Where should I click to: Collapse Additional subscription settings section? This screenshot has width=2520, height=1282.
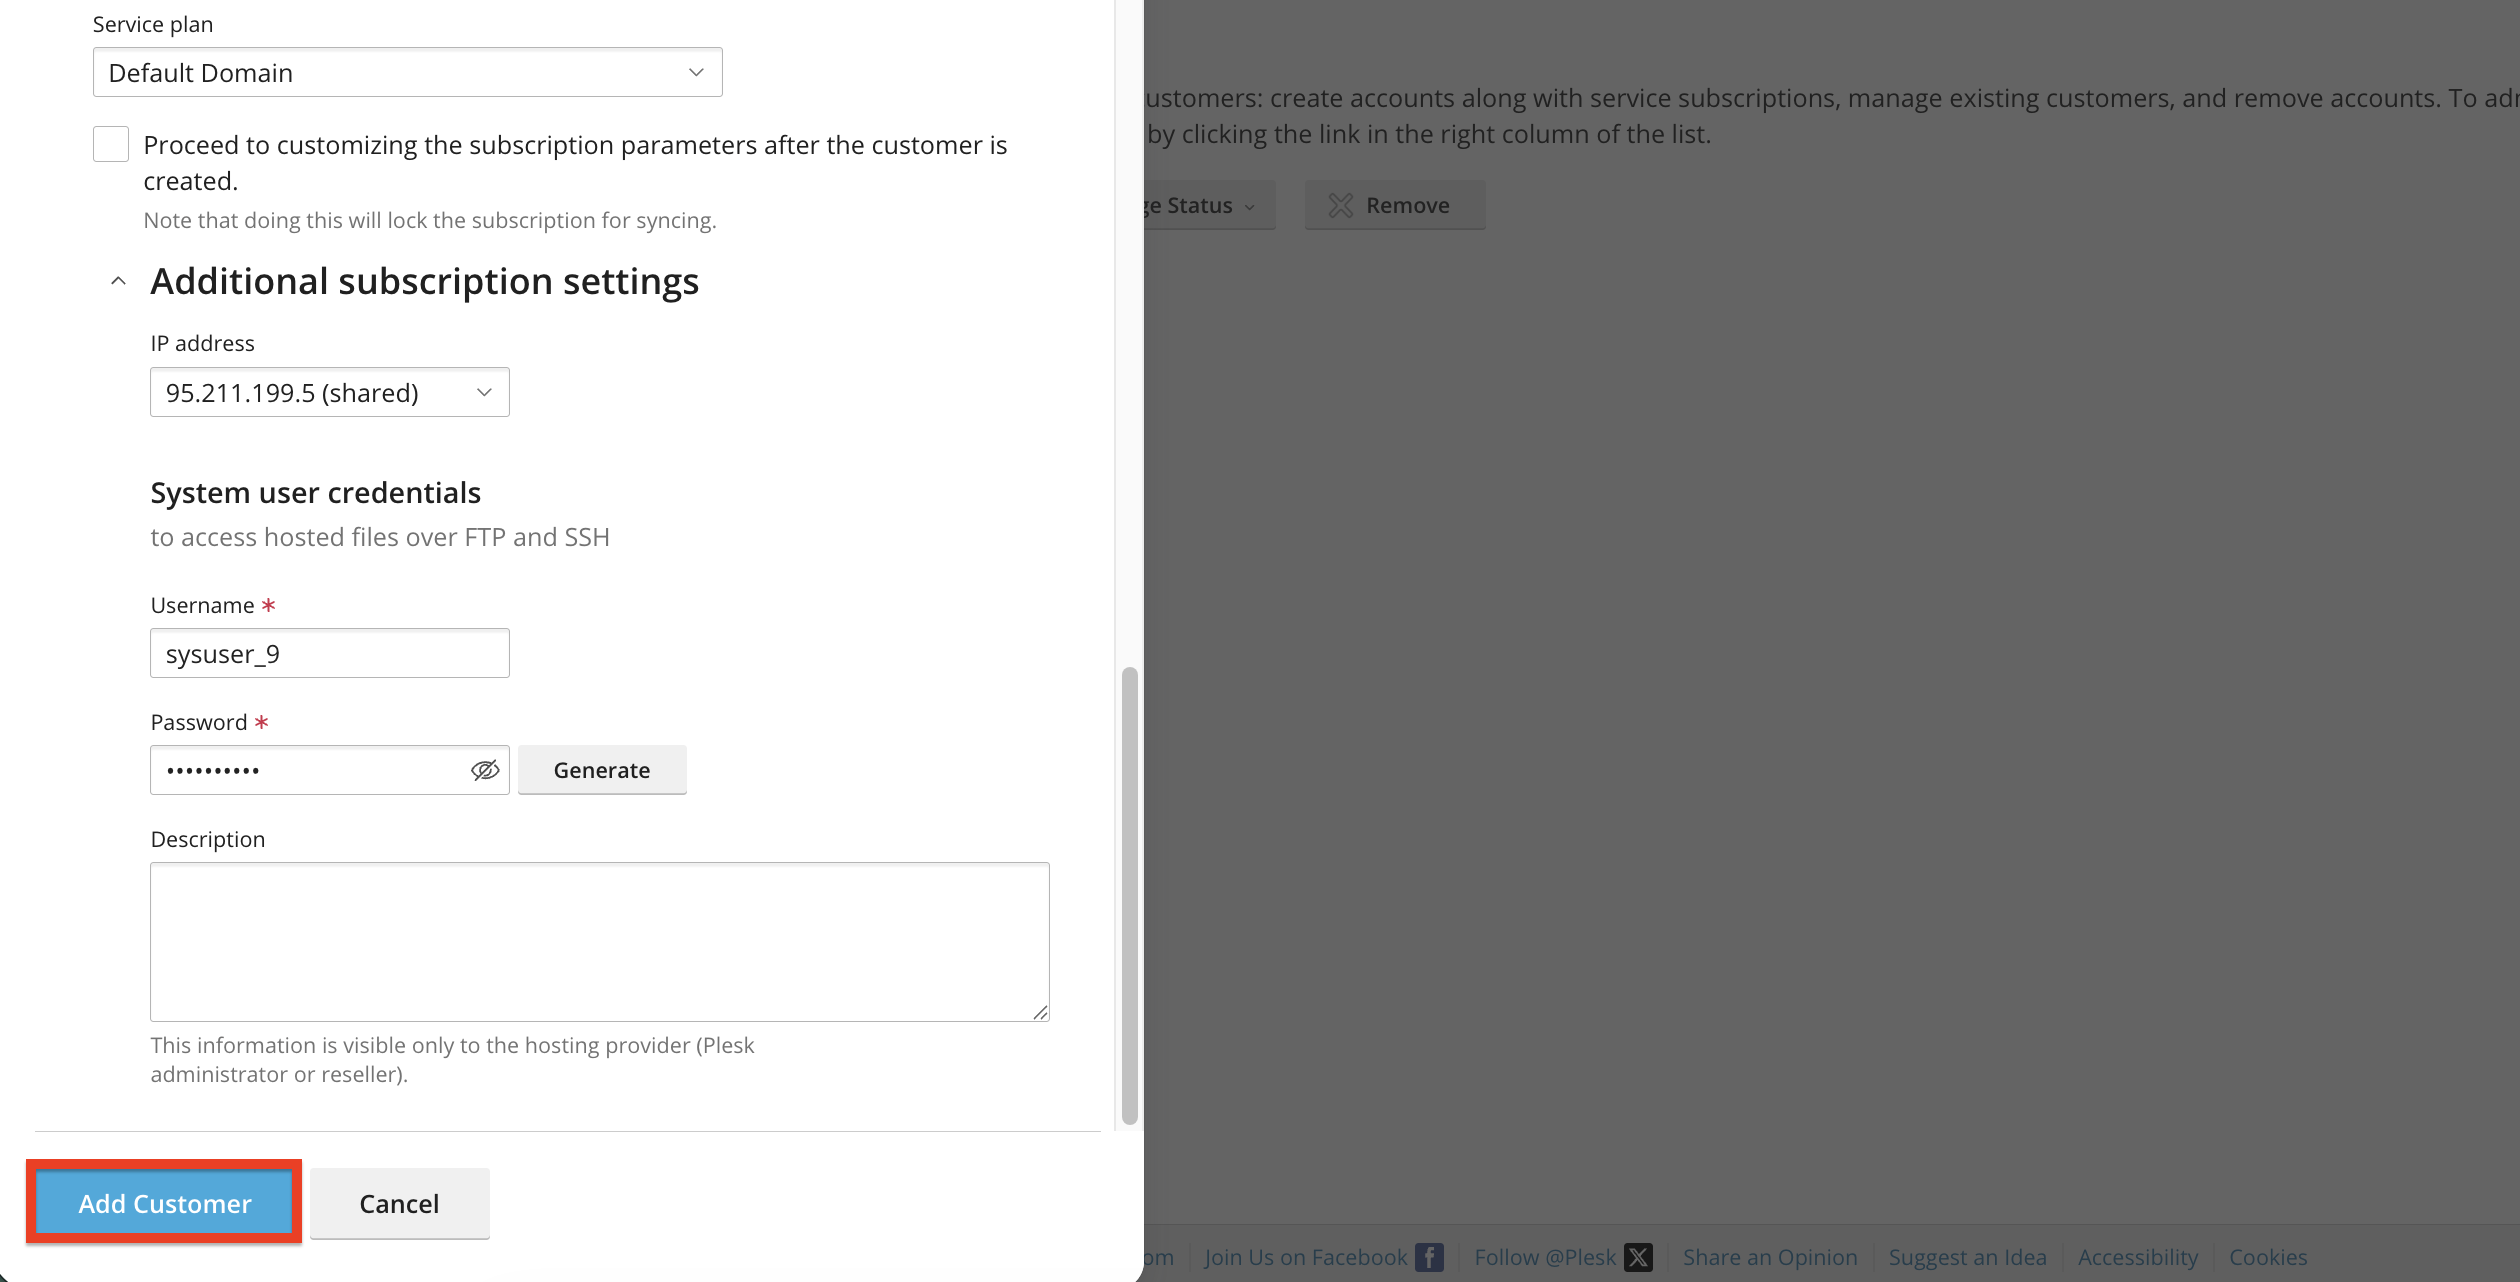point(118,281)
